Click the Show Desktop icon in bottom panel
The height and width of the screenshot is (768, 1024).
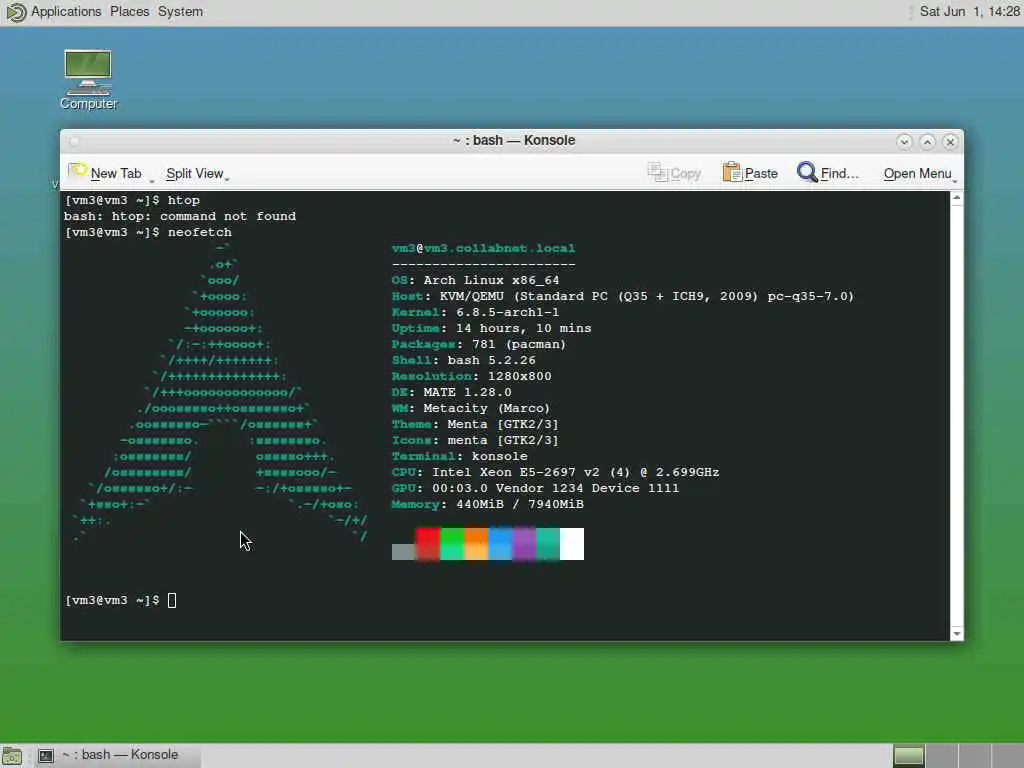(x=12, y=756)
